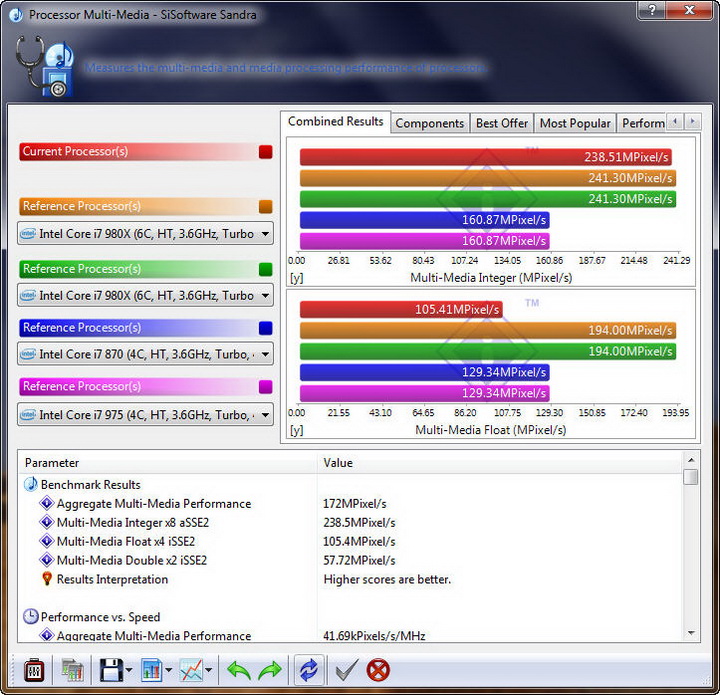The width and height of the screenshot is (720, 695).
Task: Select the Combined Results tab
Action: click(x=336, y=122)
